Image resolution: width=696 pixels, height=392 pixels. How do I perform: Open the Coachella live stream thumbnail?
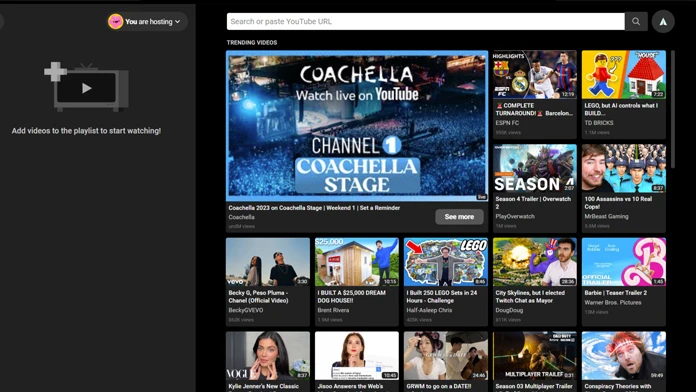(x=357, y=126)
